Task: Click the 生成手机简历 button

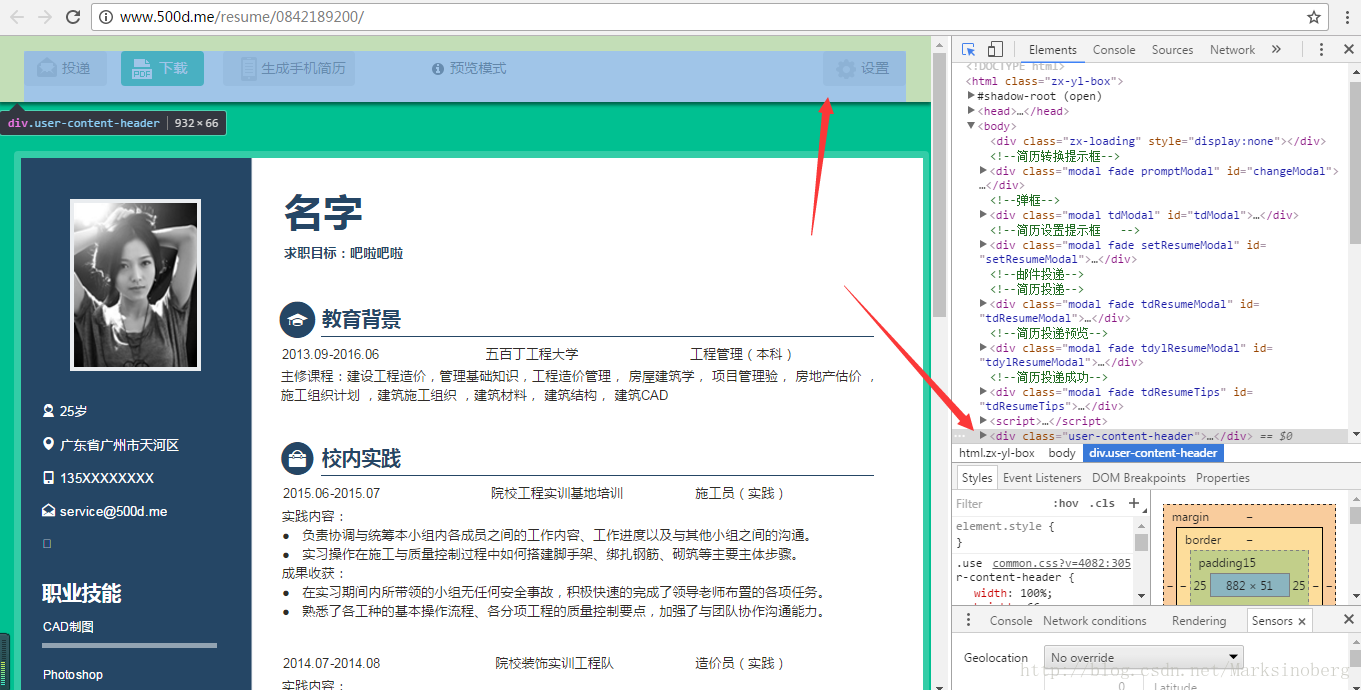Action: tap(289, 68)
